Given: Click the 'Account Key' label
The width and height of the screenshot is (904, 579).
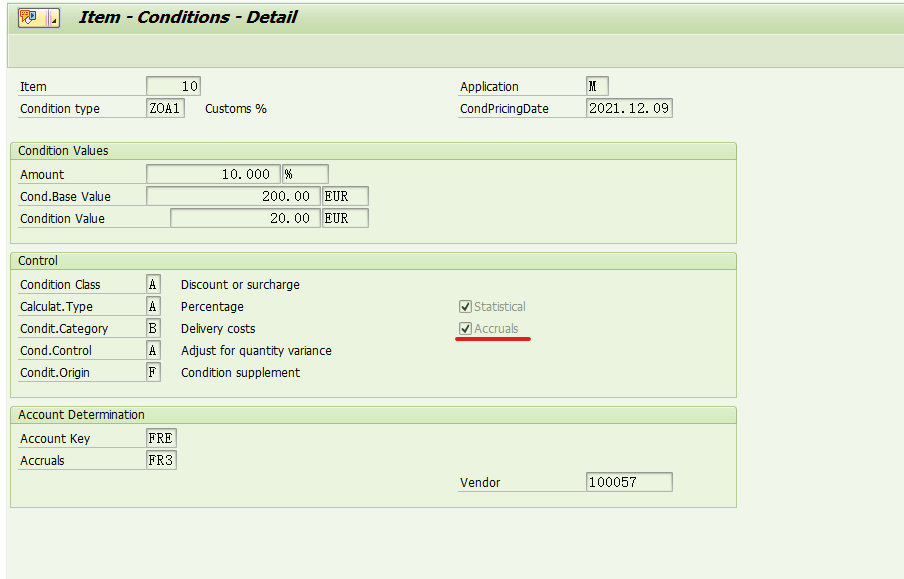Looking at the screenshot, I should (55, 439).
